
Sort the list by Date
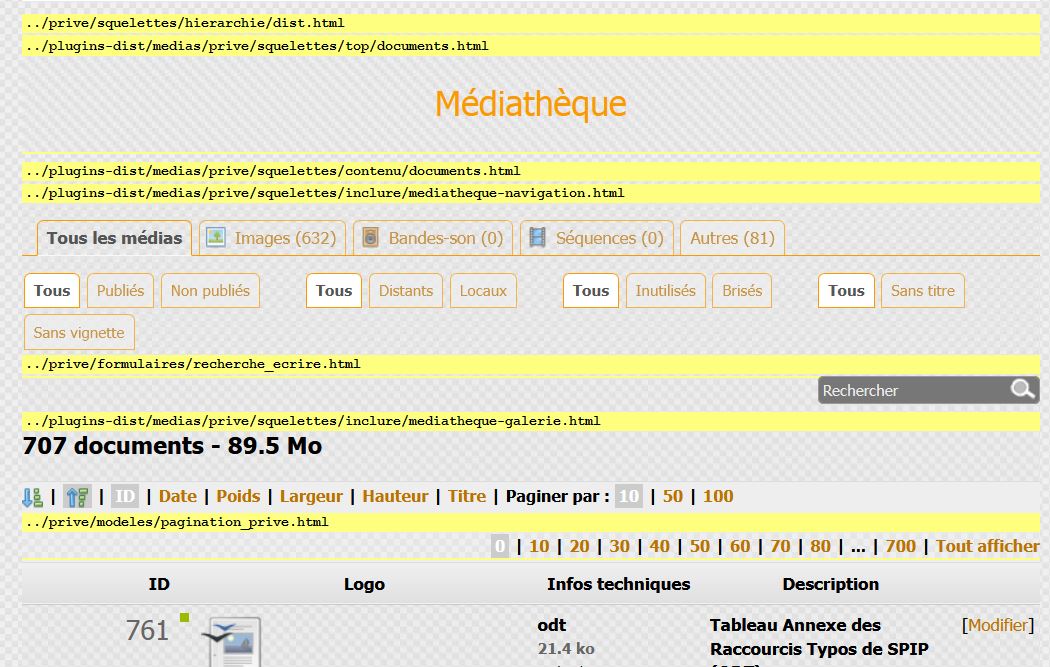coord(178,496)
